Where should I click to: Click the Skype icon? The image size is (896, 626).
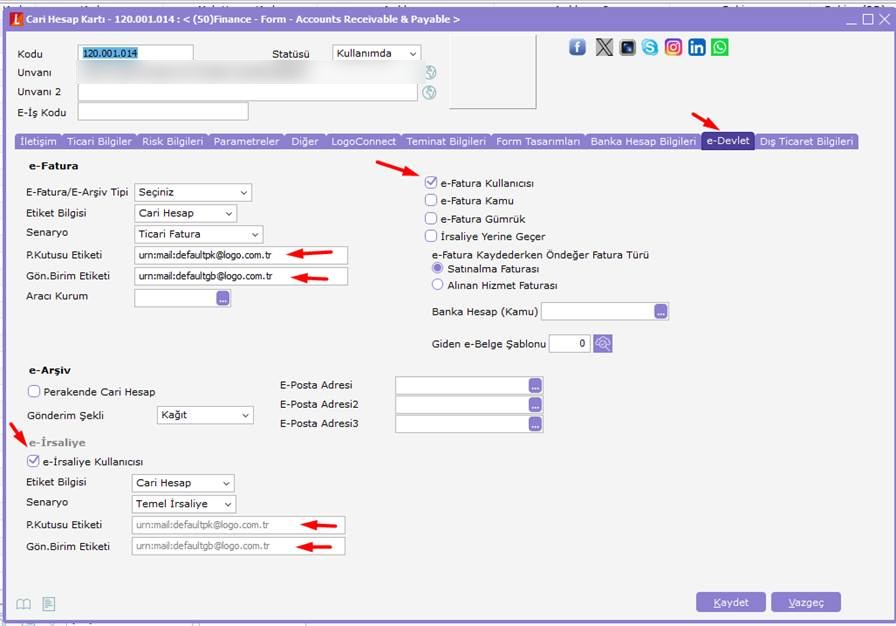coord(650,47)
